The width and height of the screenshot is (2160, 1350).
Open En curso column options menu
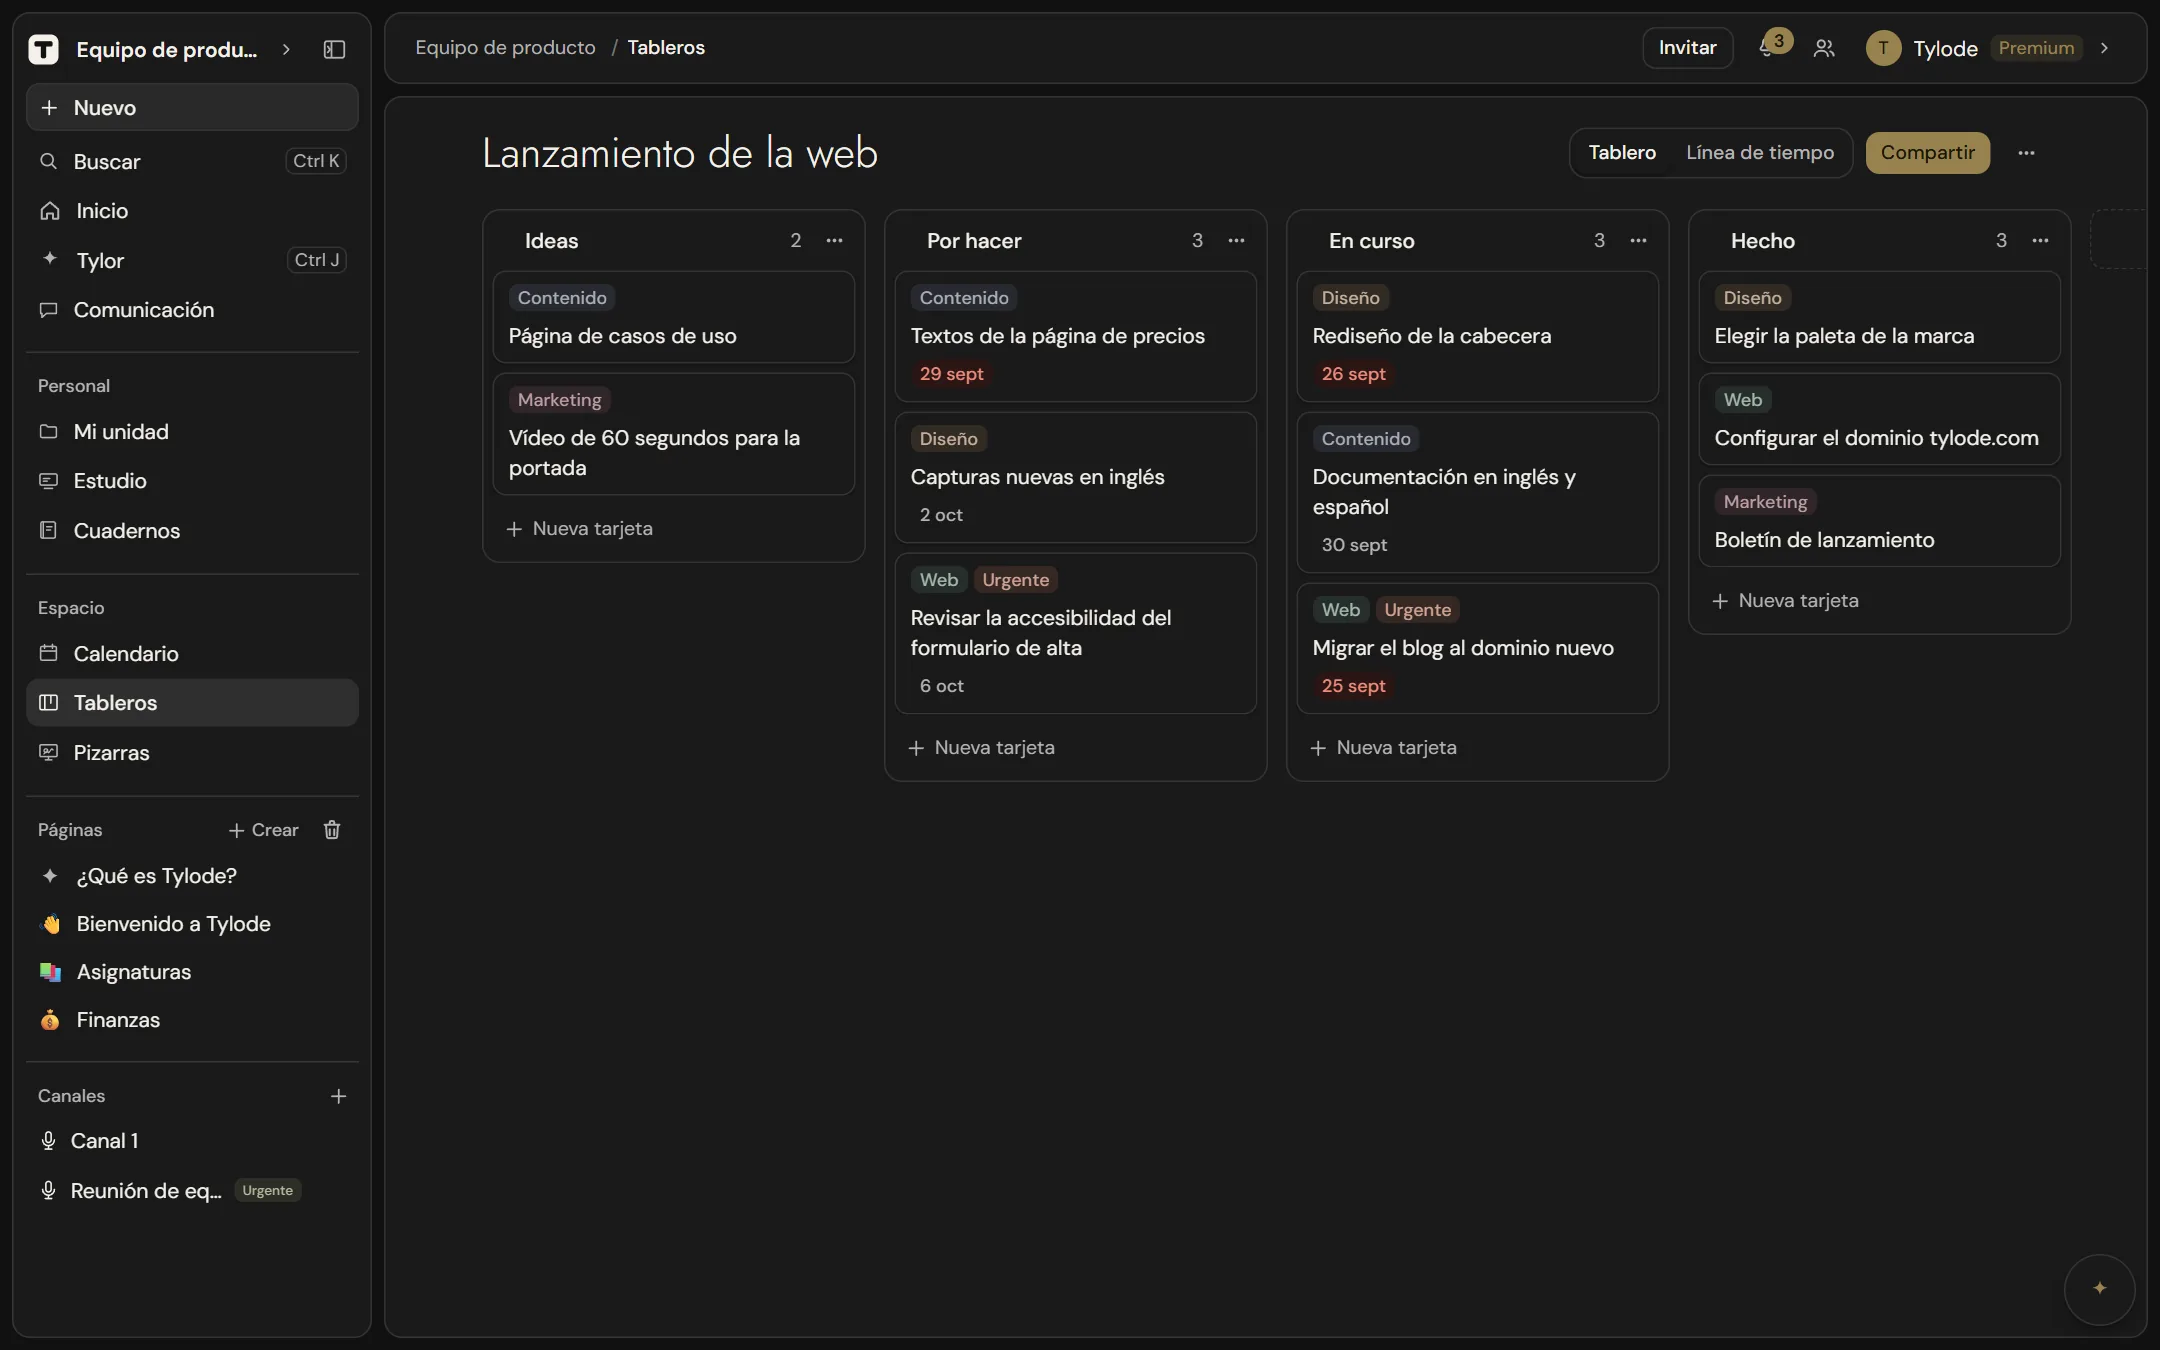(1638, 240)
